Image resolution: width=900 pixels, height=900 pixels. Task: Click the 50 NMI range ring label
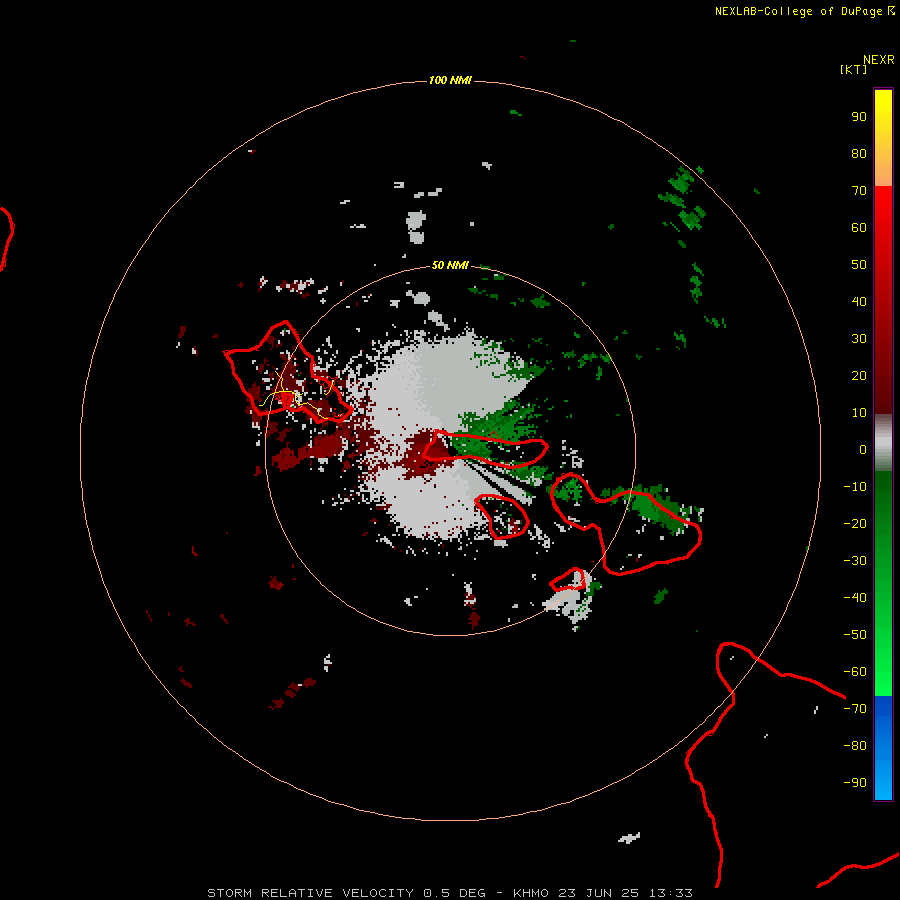tap(450, 265)
